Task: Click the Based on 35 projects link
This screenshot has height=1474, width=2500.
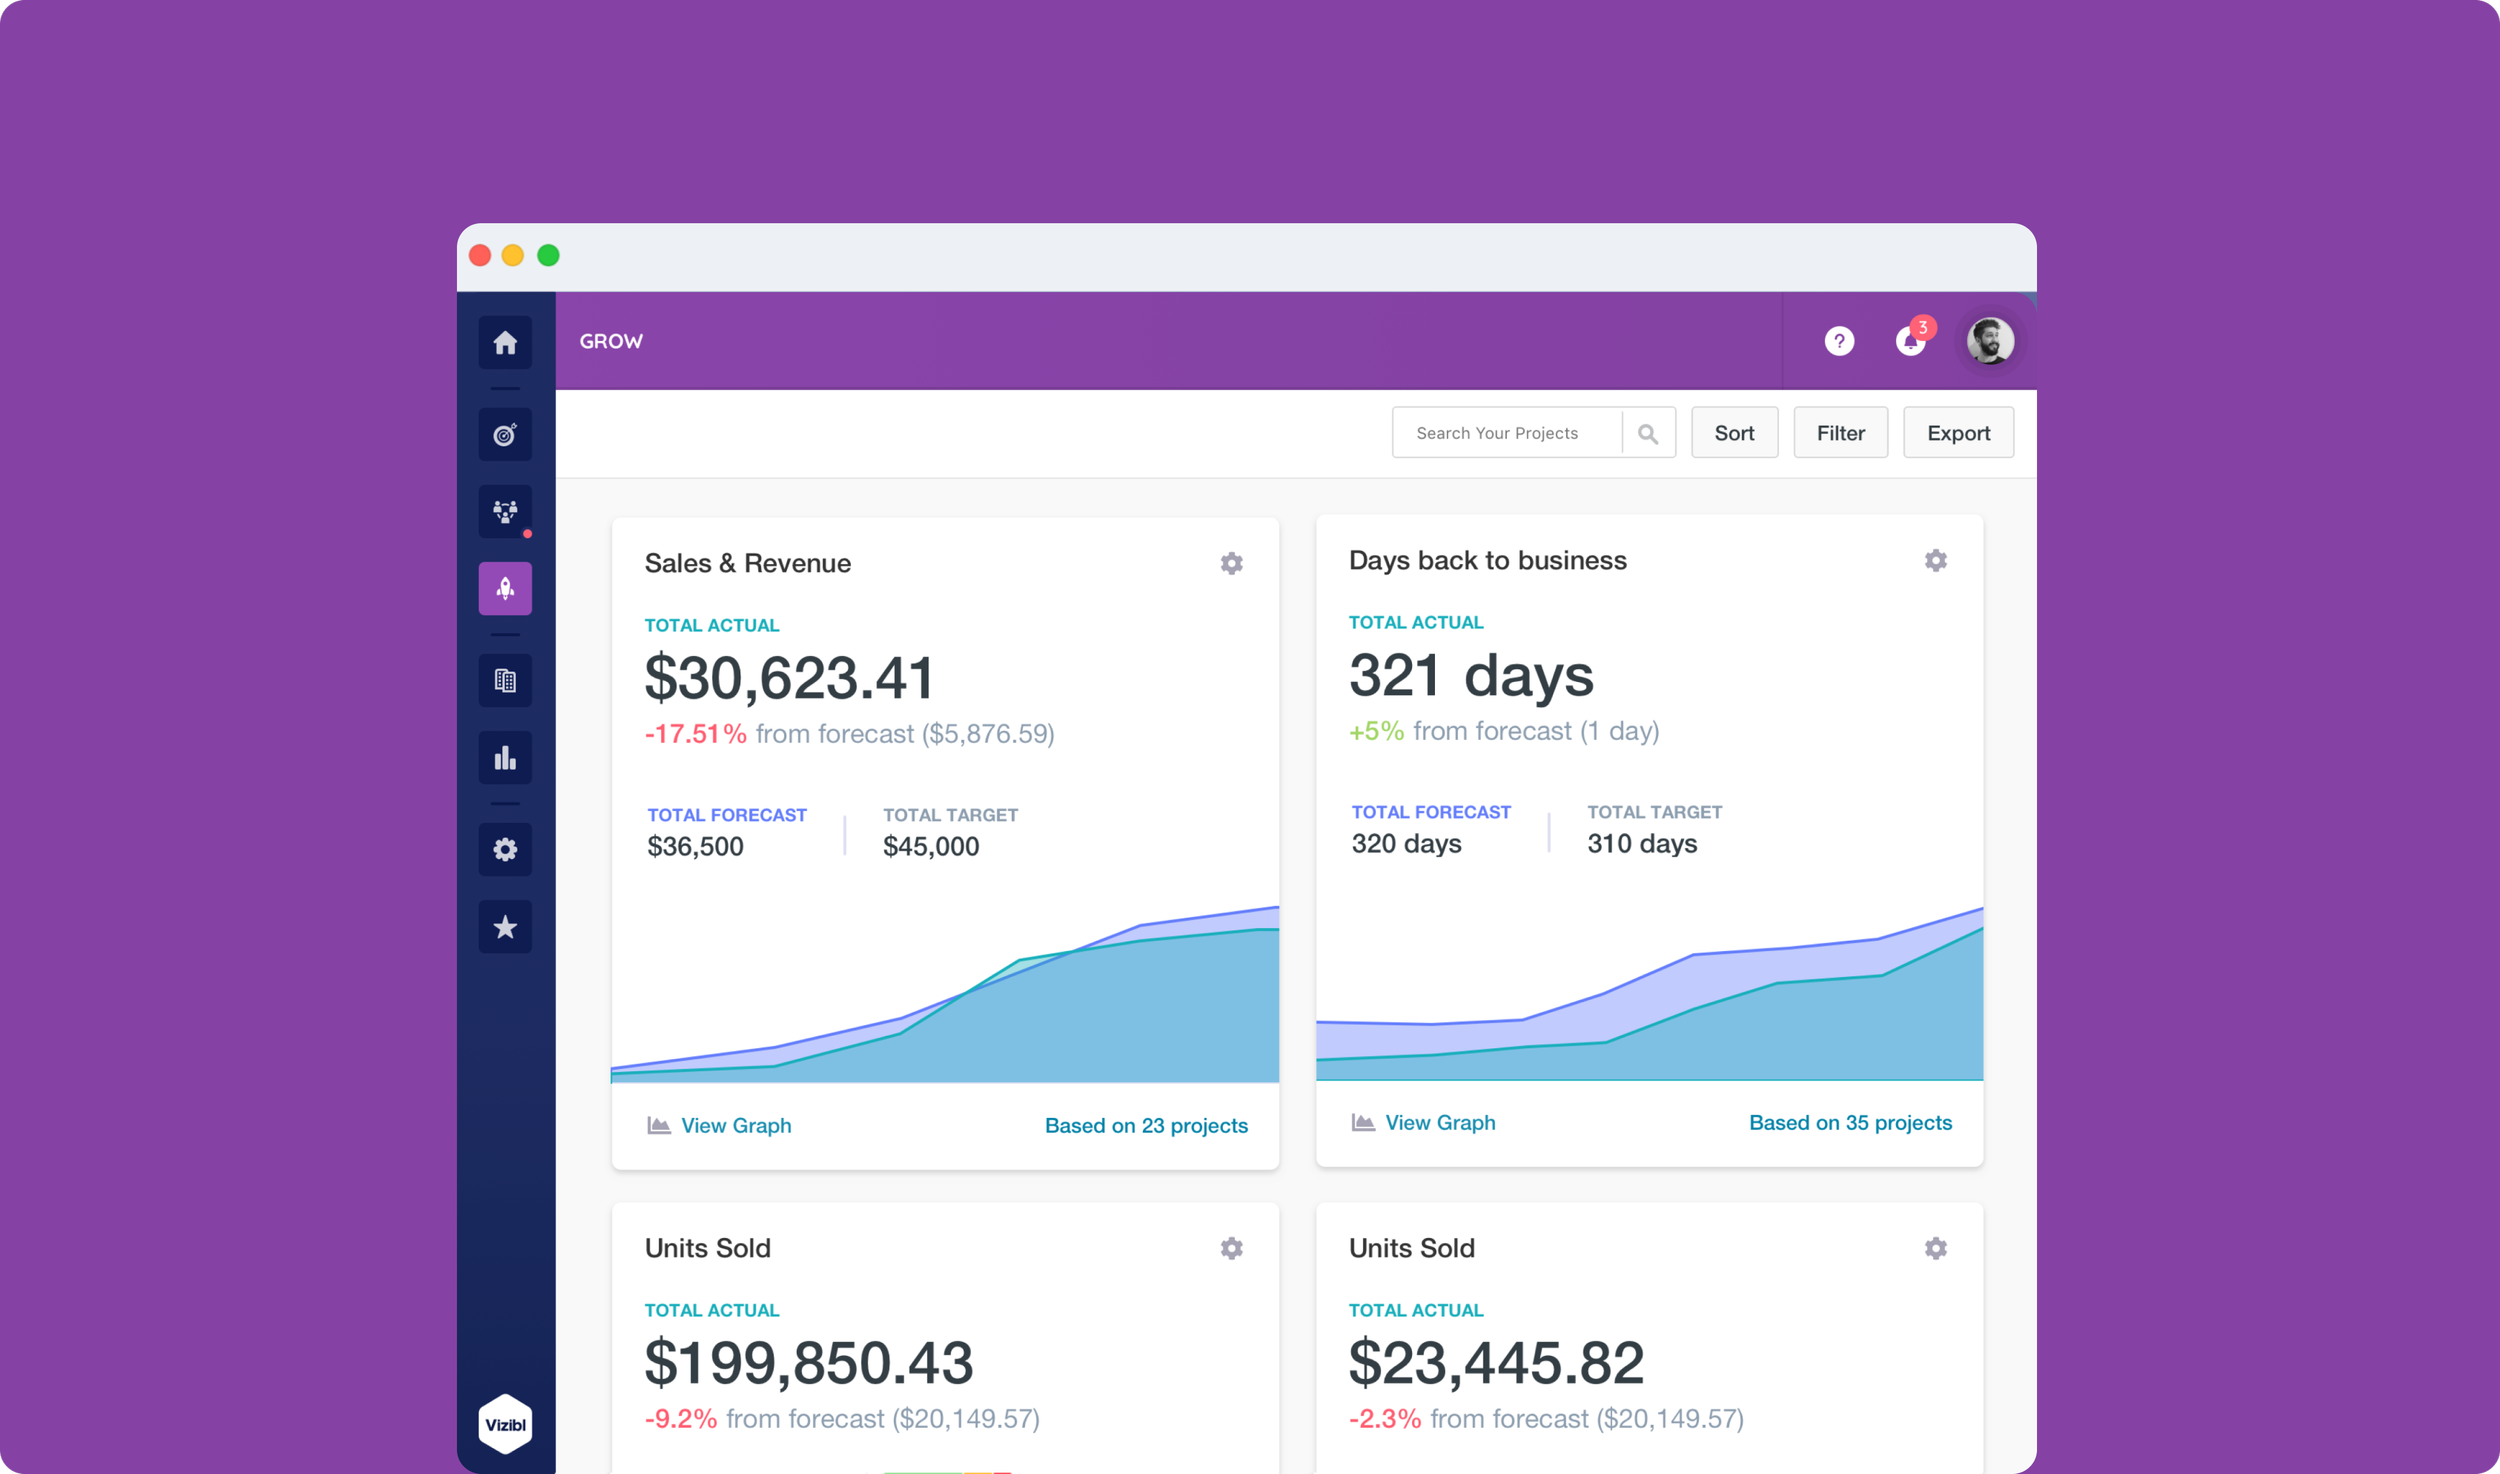Action: [x=1849, y=1122]
